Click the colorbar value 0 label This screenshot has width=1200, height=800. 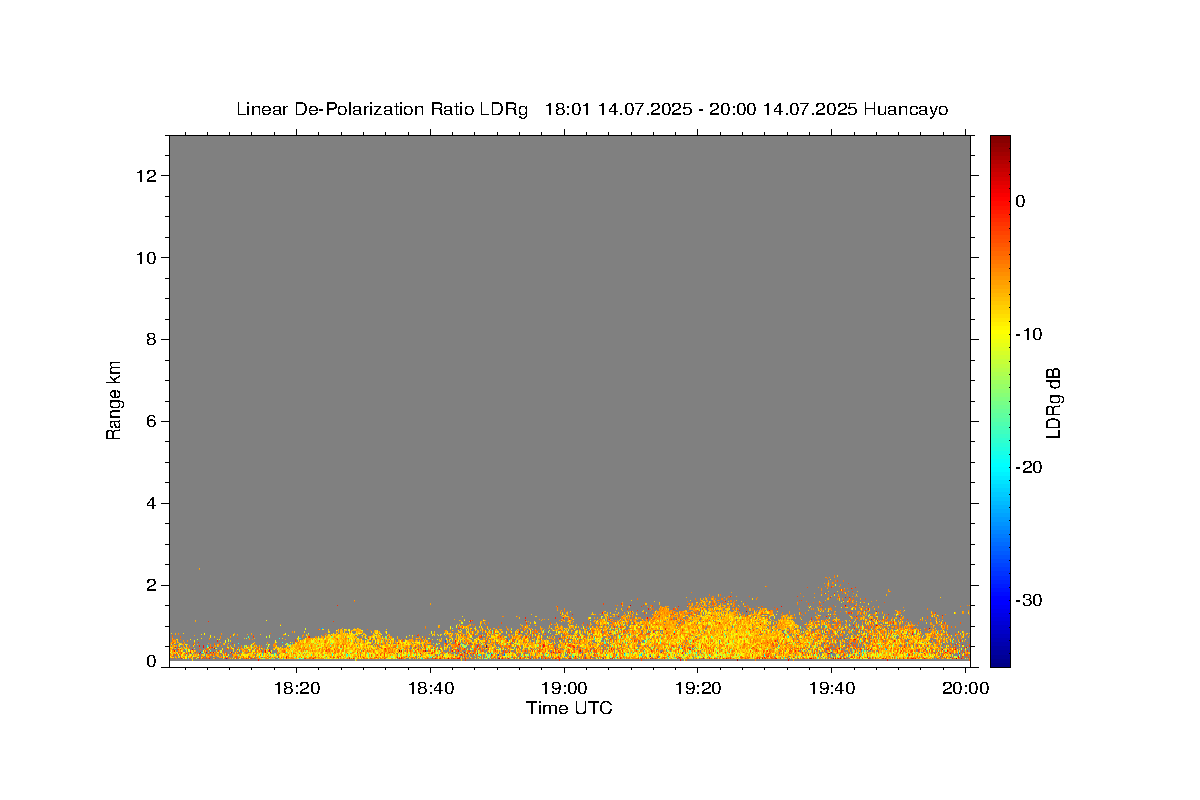point(1021,201)
